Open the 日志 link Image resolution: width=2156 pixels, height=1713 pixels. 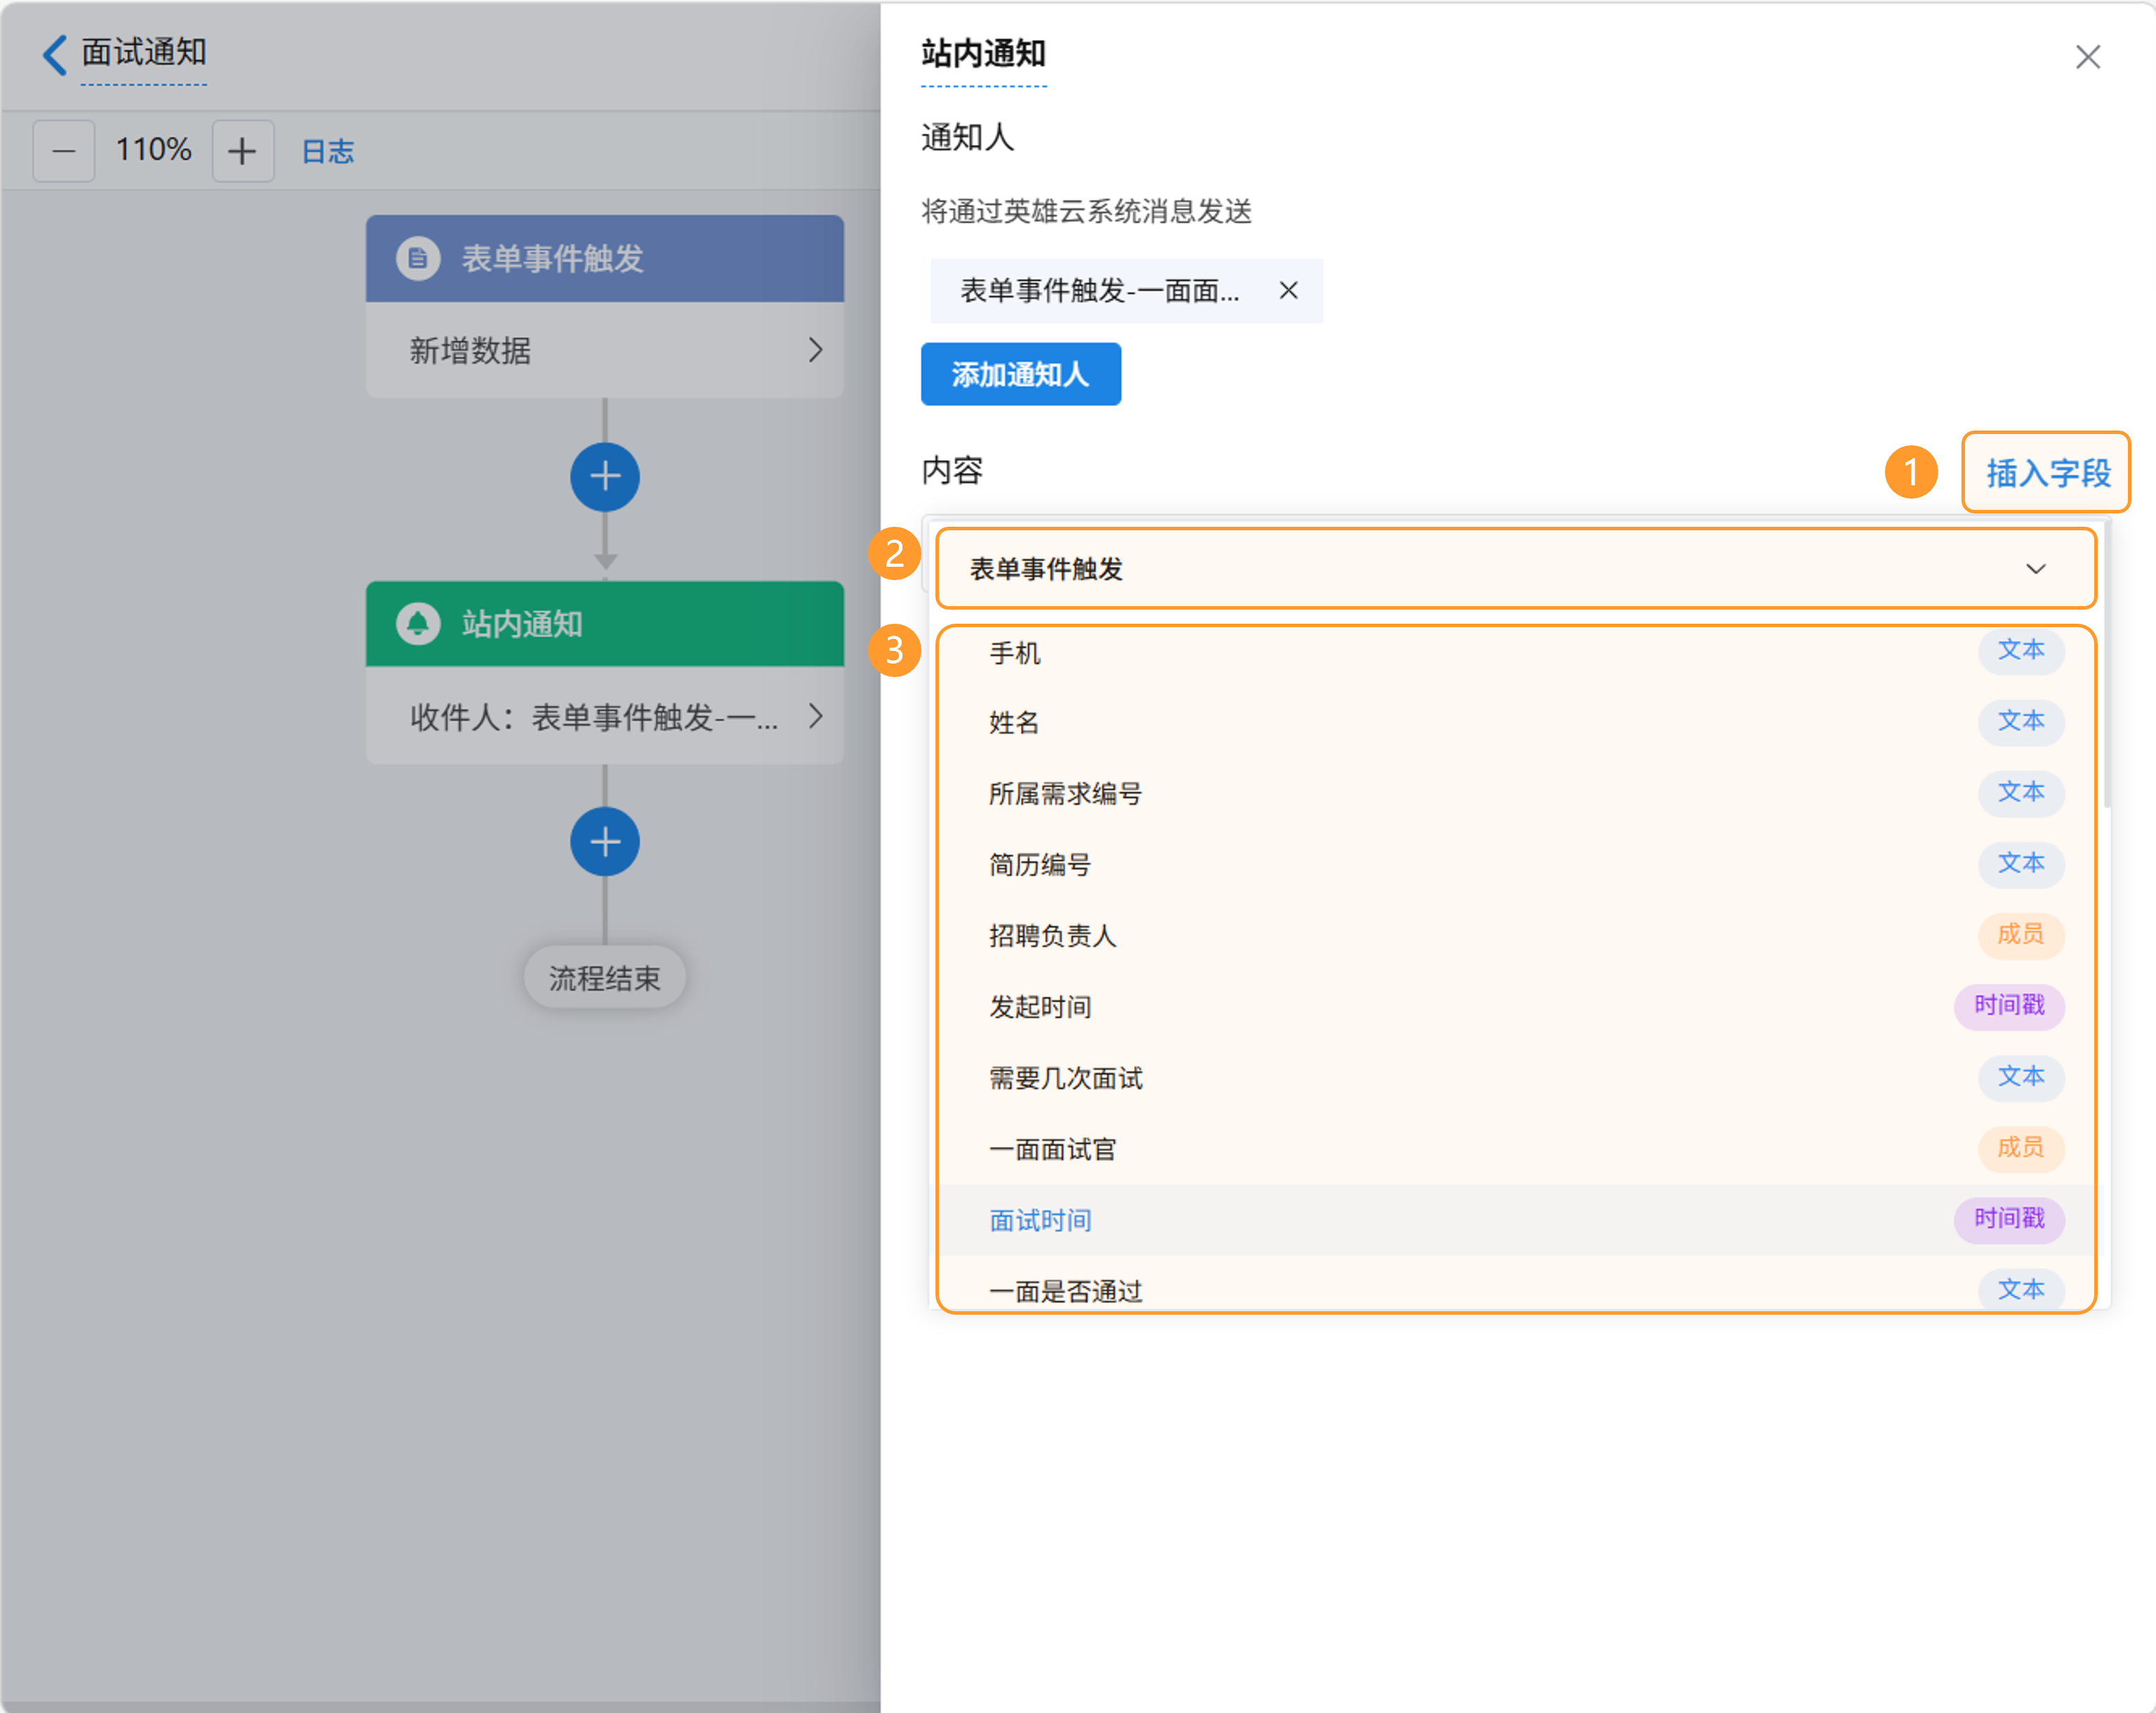(x=328, y=151)
